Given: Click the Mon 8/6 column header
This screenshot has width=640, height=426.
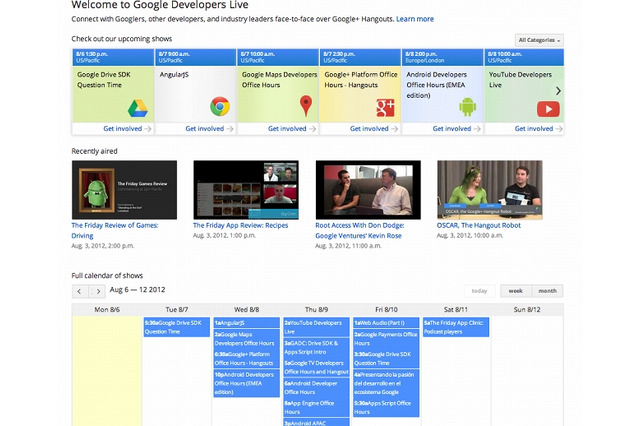Looking at the screenshot, I should [x=107, y=310].
